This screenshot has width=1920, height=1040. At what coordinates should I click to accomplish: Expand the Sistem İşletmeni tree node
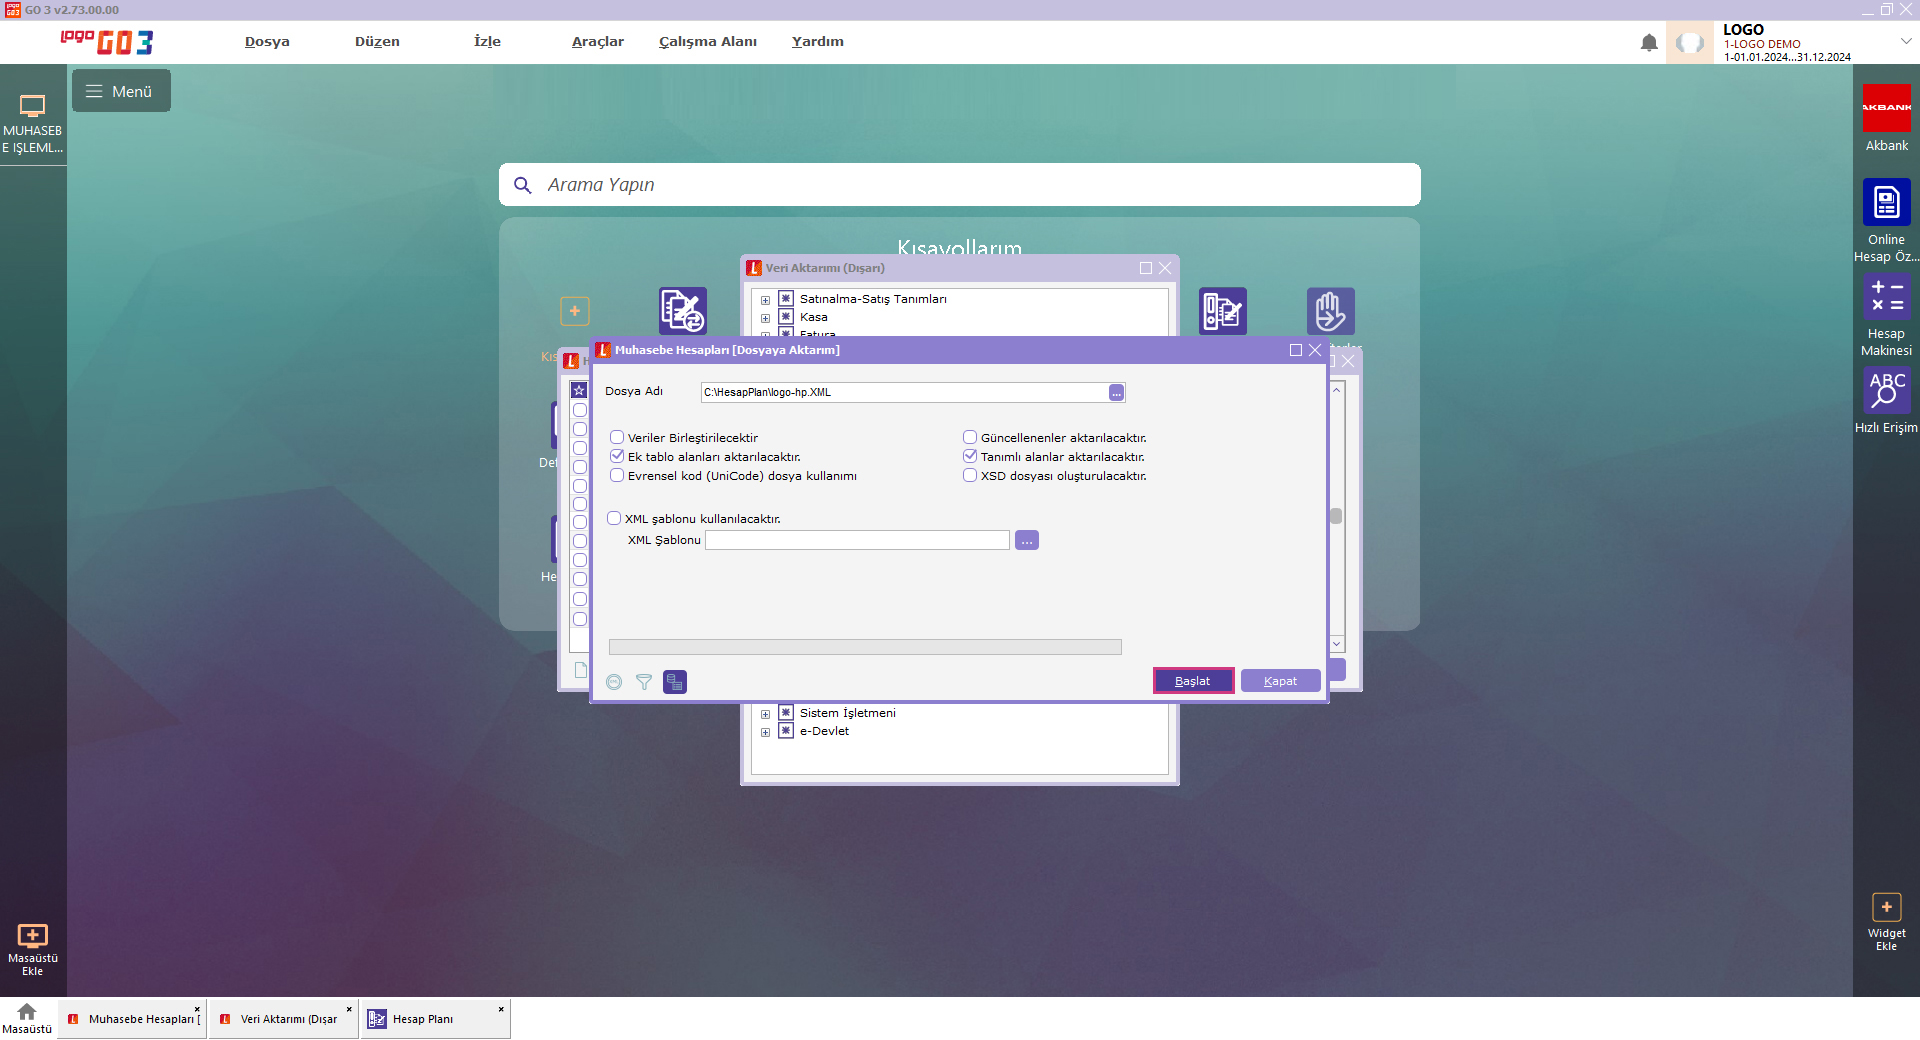pyautogui.click(x=765, y=714)
